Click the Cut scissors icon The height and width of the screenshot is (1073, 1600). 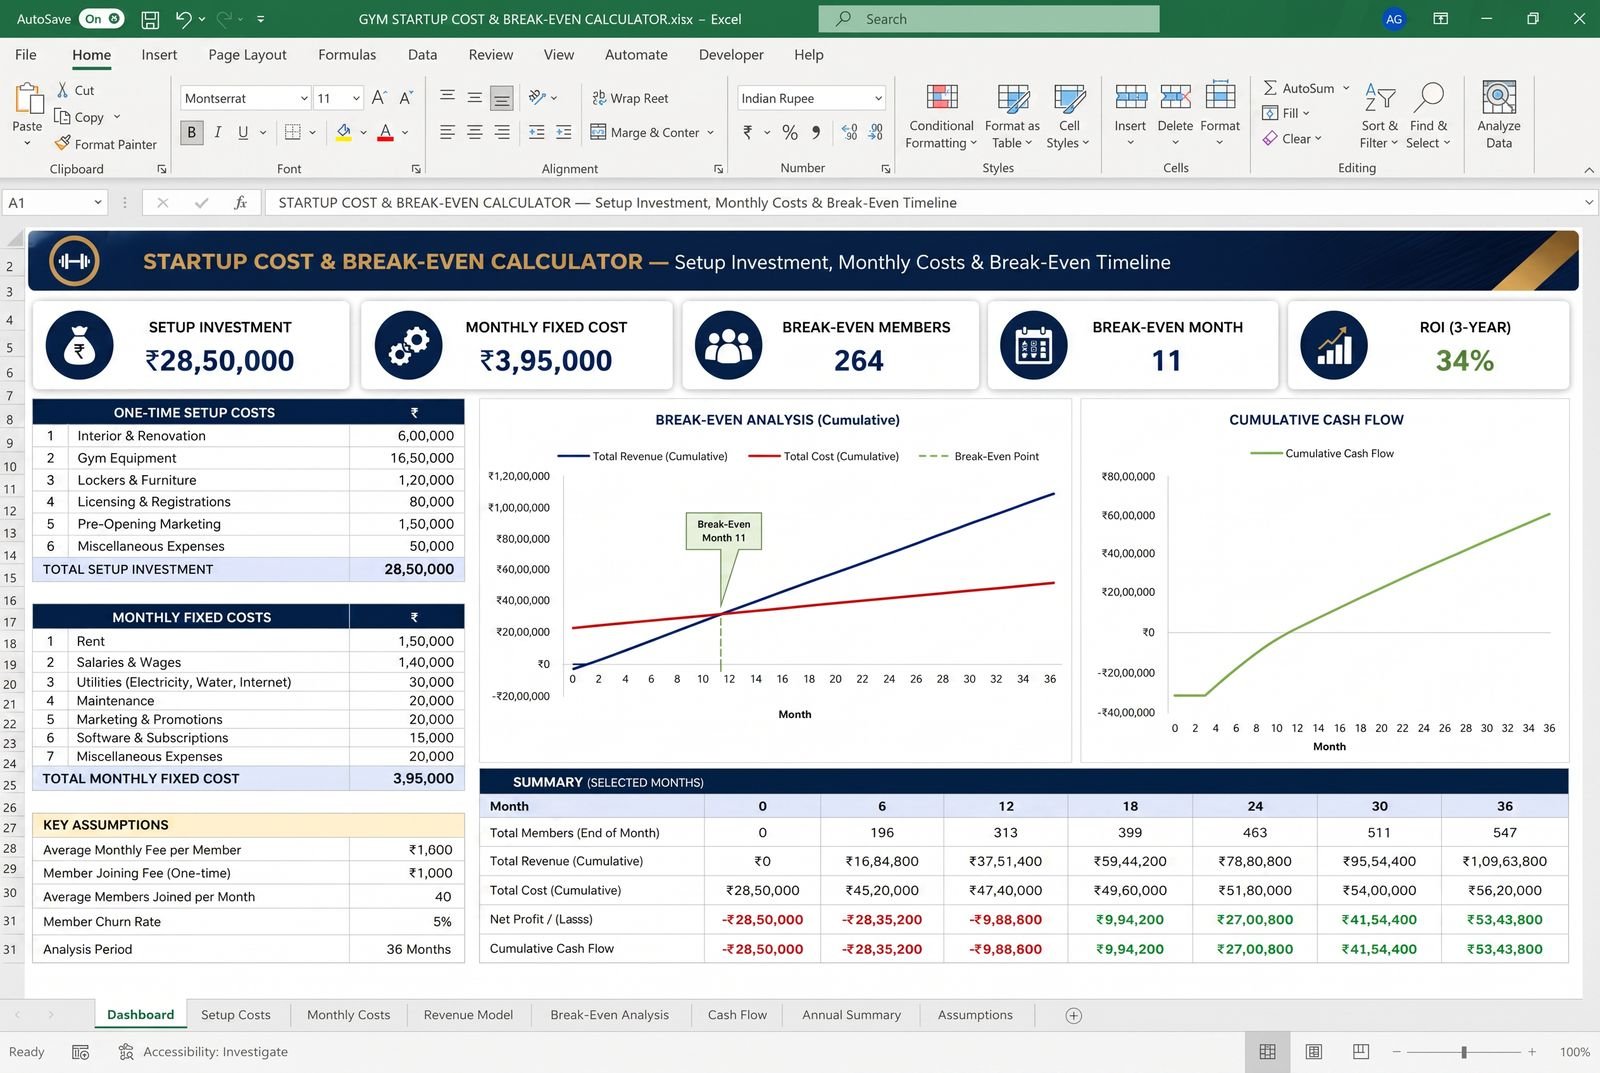click(x=62, y=90)
